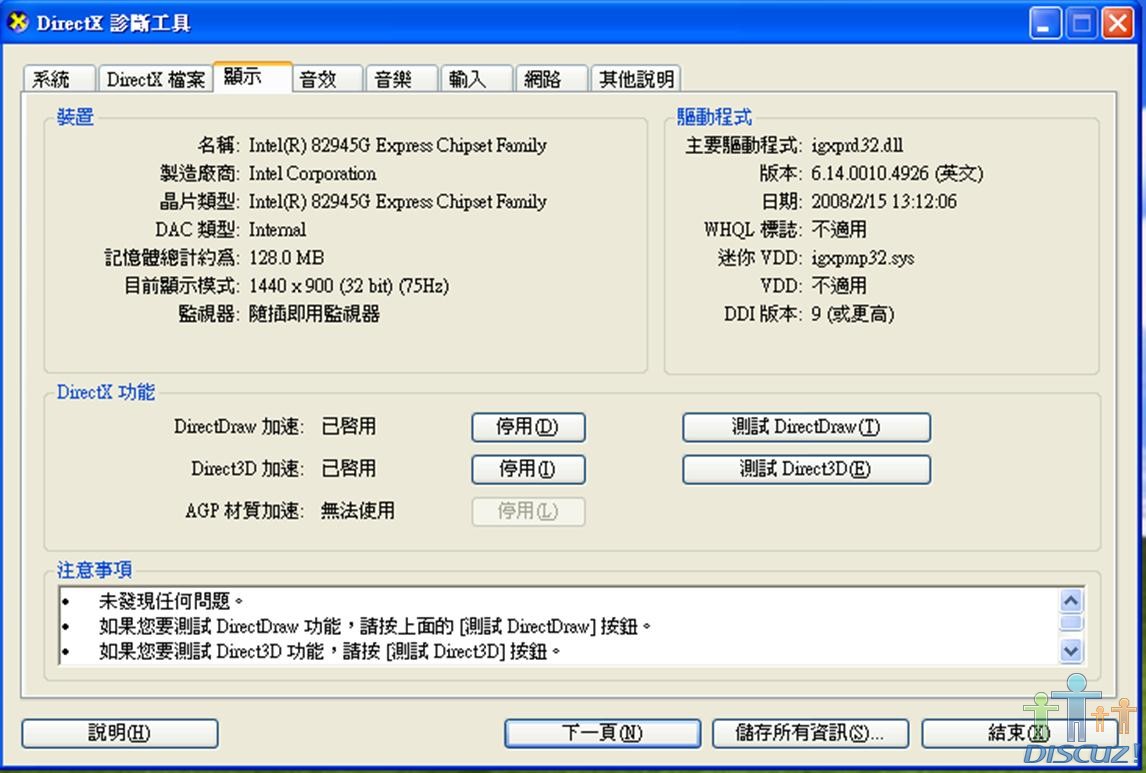Click display mode 1440 x 900 value
Viewport: 1146px width, 773px height.
349,286
